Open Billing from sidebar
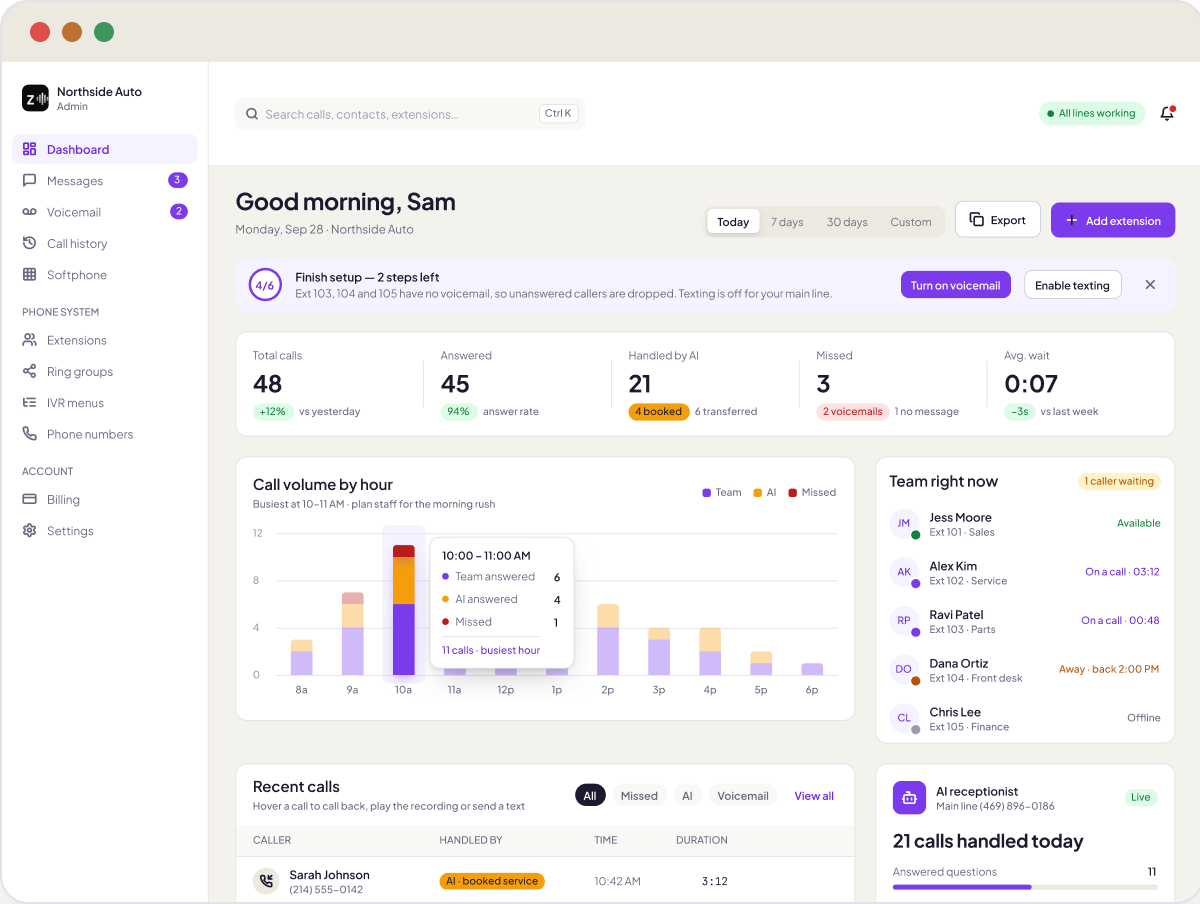 click(105, 500)
